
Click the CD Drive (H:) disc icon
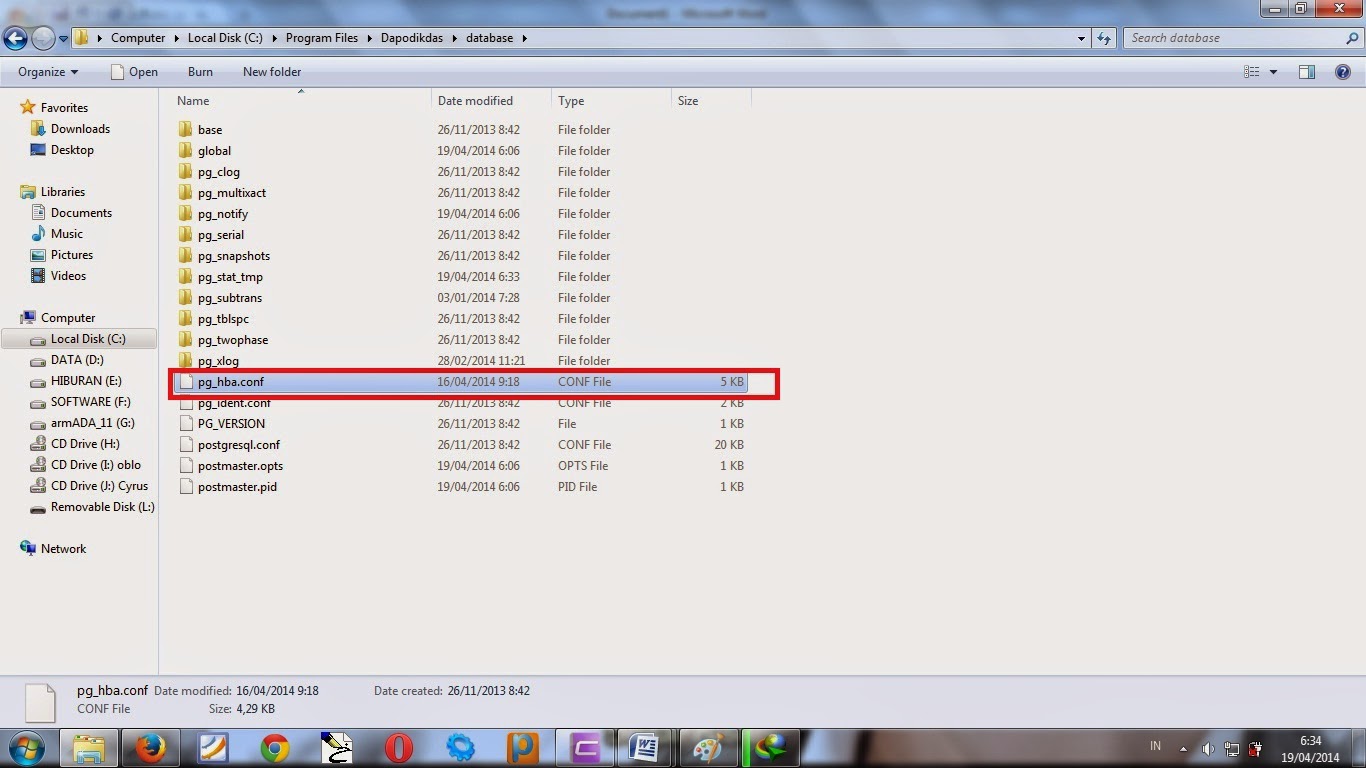[38, 444]
